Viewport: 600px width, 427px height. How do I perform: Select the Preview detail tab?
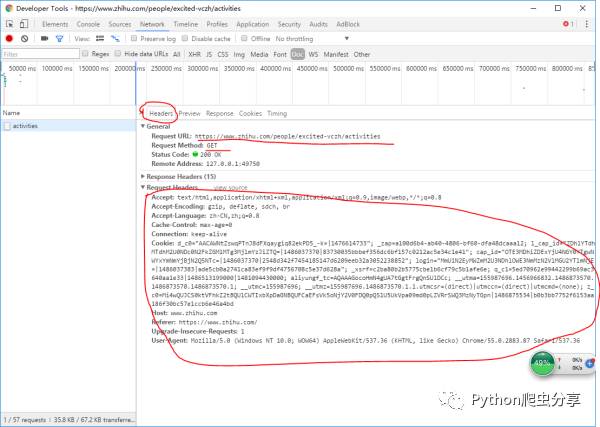point(189,113)
